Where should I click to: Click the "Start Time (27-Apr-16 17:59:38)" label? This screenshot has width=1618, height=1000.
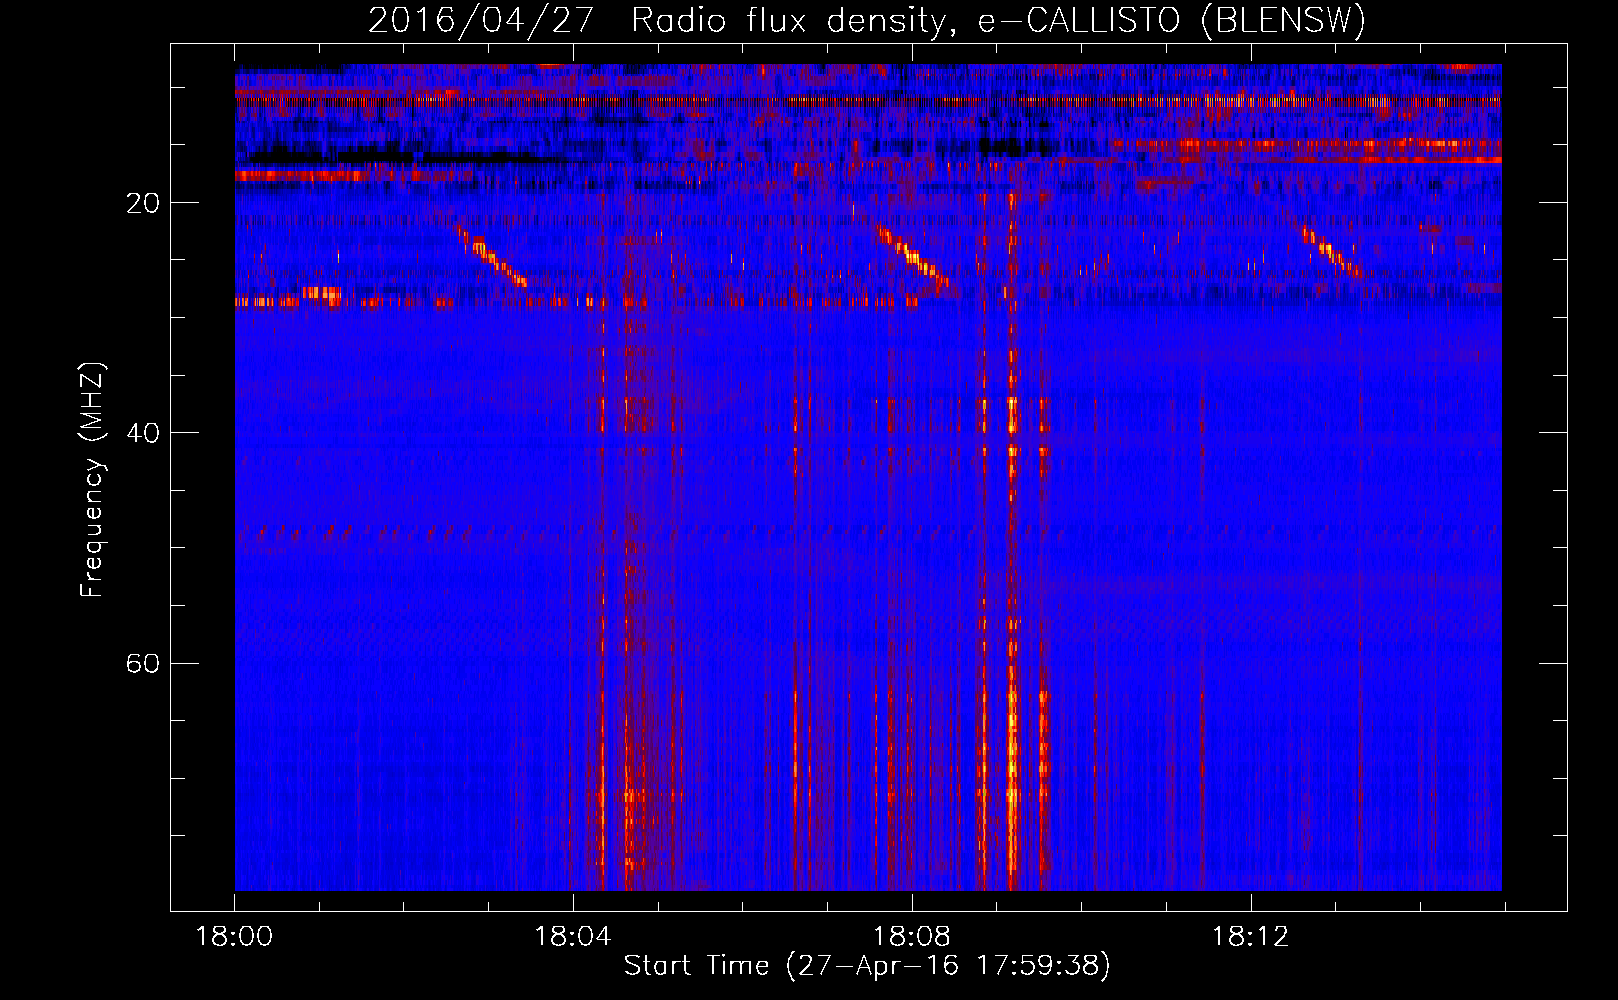(x=867, y=966)
